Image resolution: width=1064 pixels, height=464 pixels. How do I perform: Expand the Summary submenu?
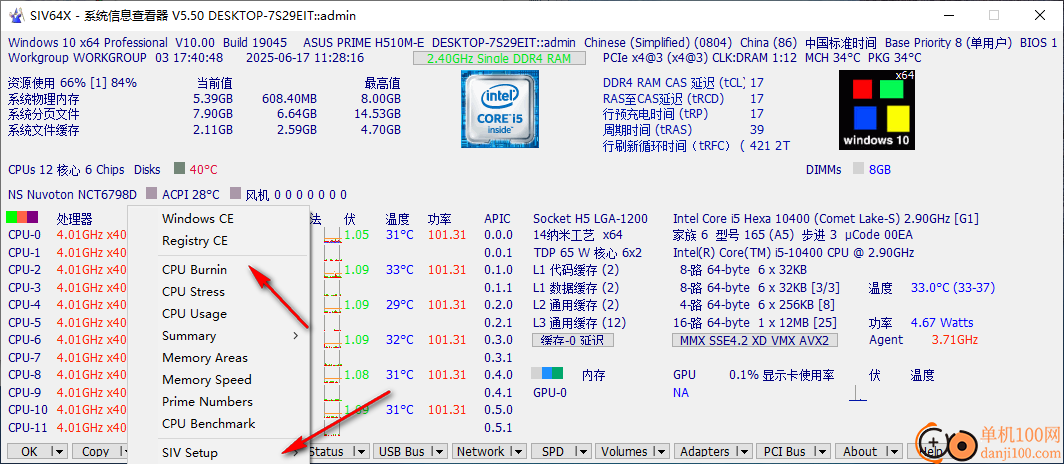pos(218,336)
